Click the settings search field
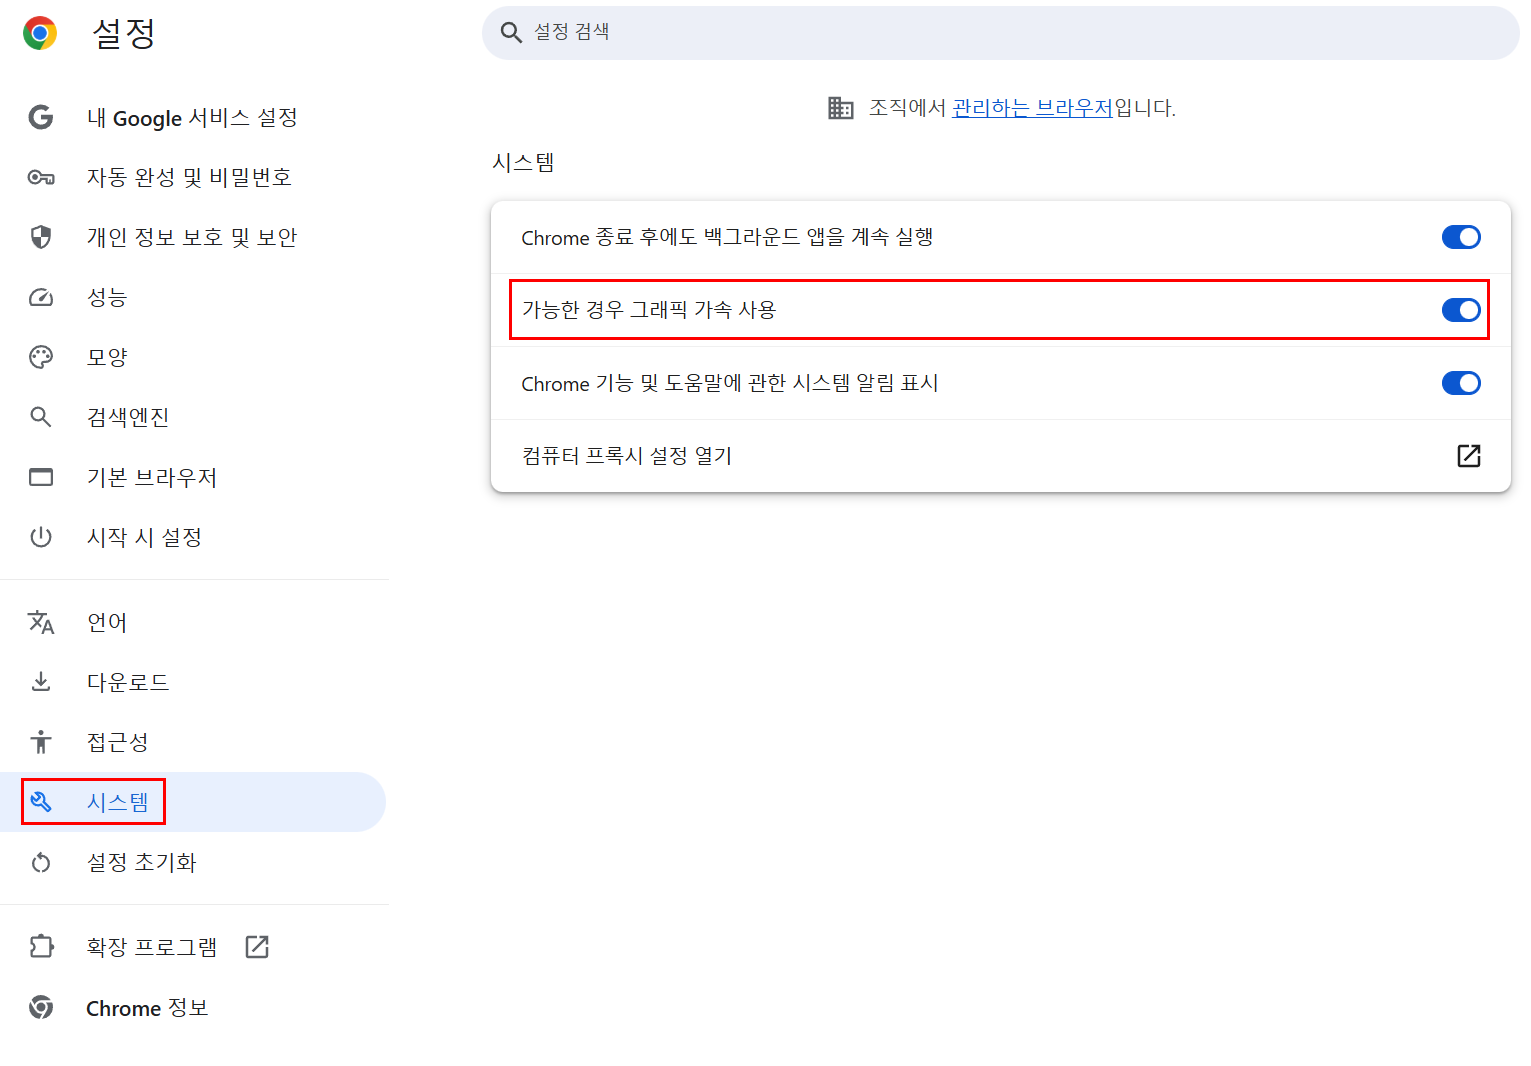The image size is (1531, 1066). [1000, 32]
